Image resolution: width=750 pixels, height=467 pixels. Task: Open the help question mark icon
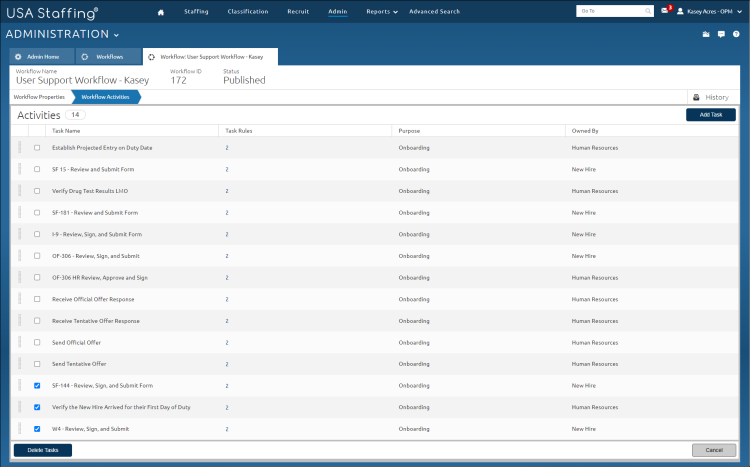pyautogui.click(x=736, y=34)
